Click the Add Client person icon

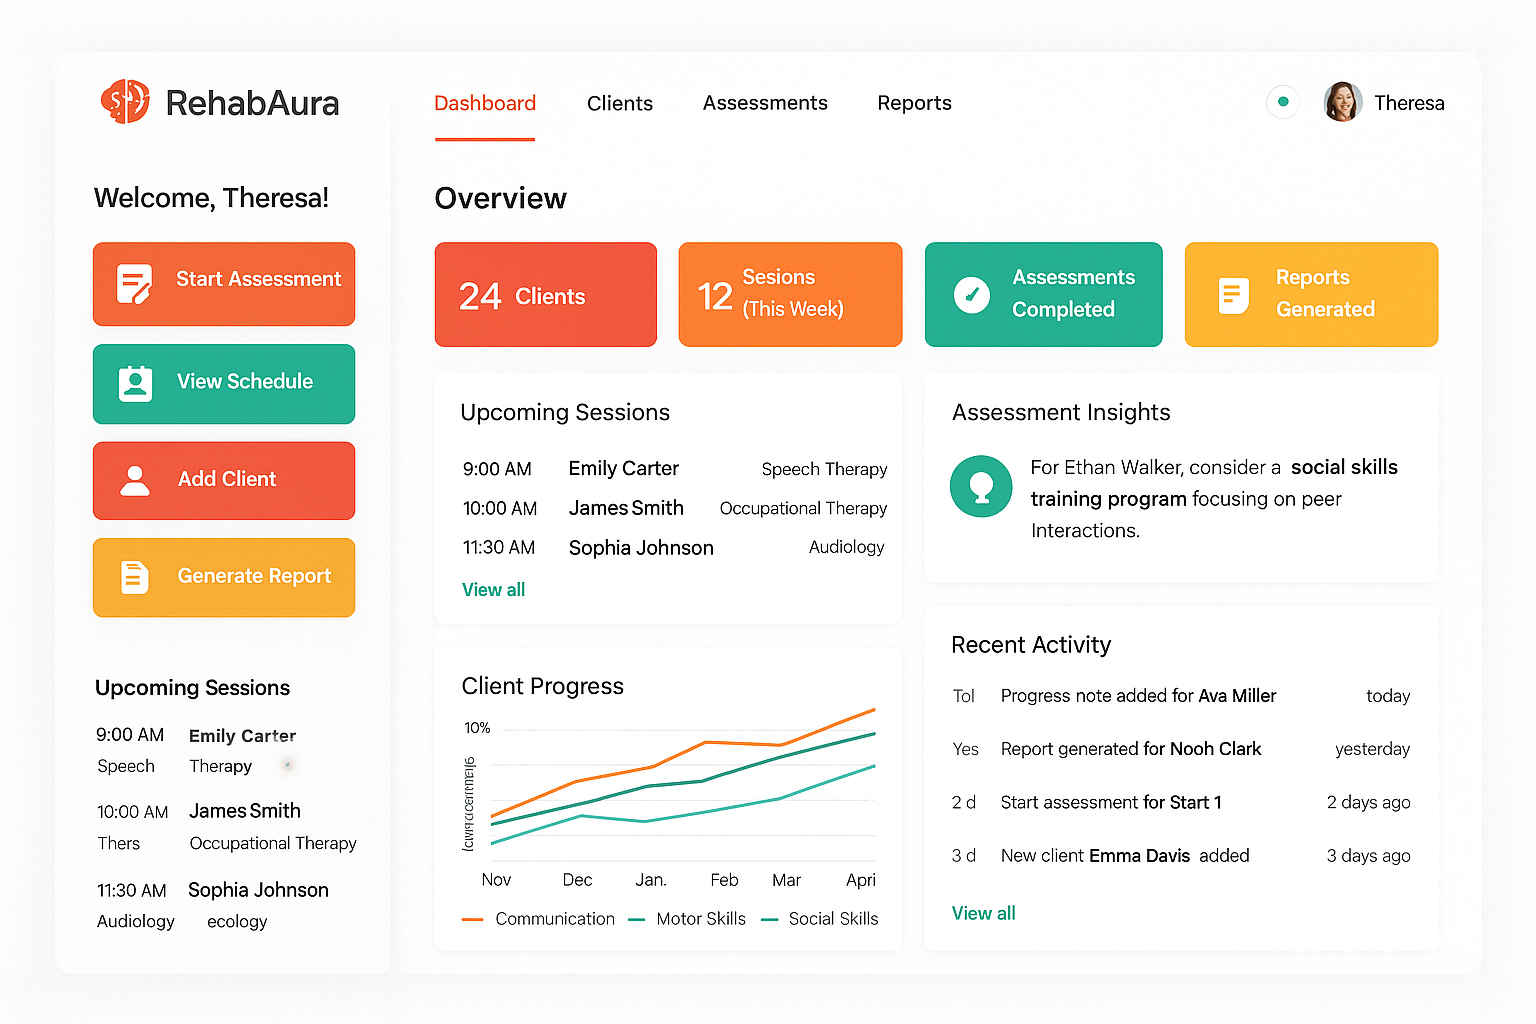(x=135, y=480)
